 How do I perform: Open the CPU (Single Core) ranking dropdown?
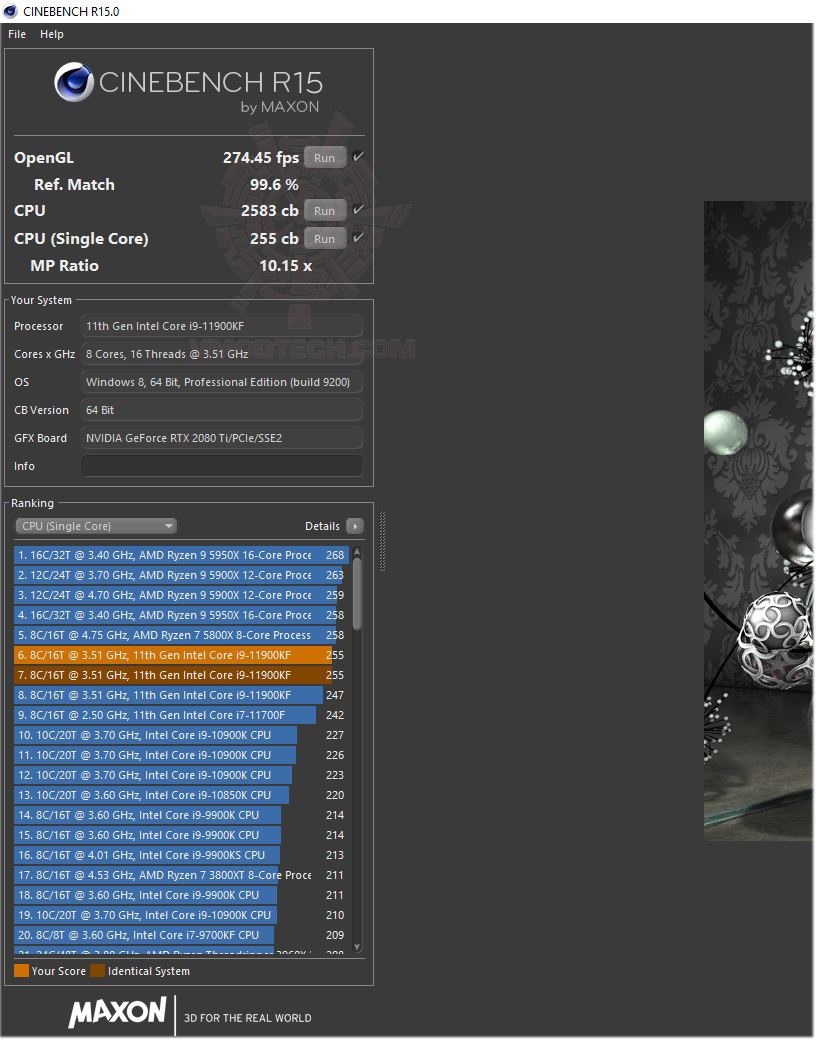click(96, 526)
